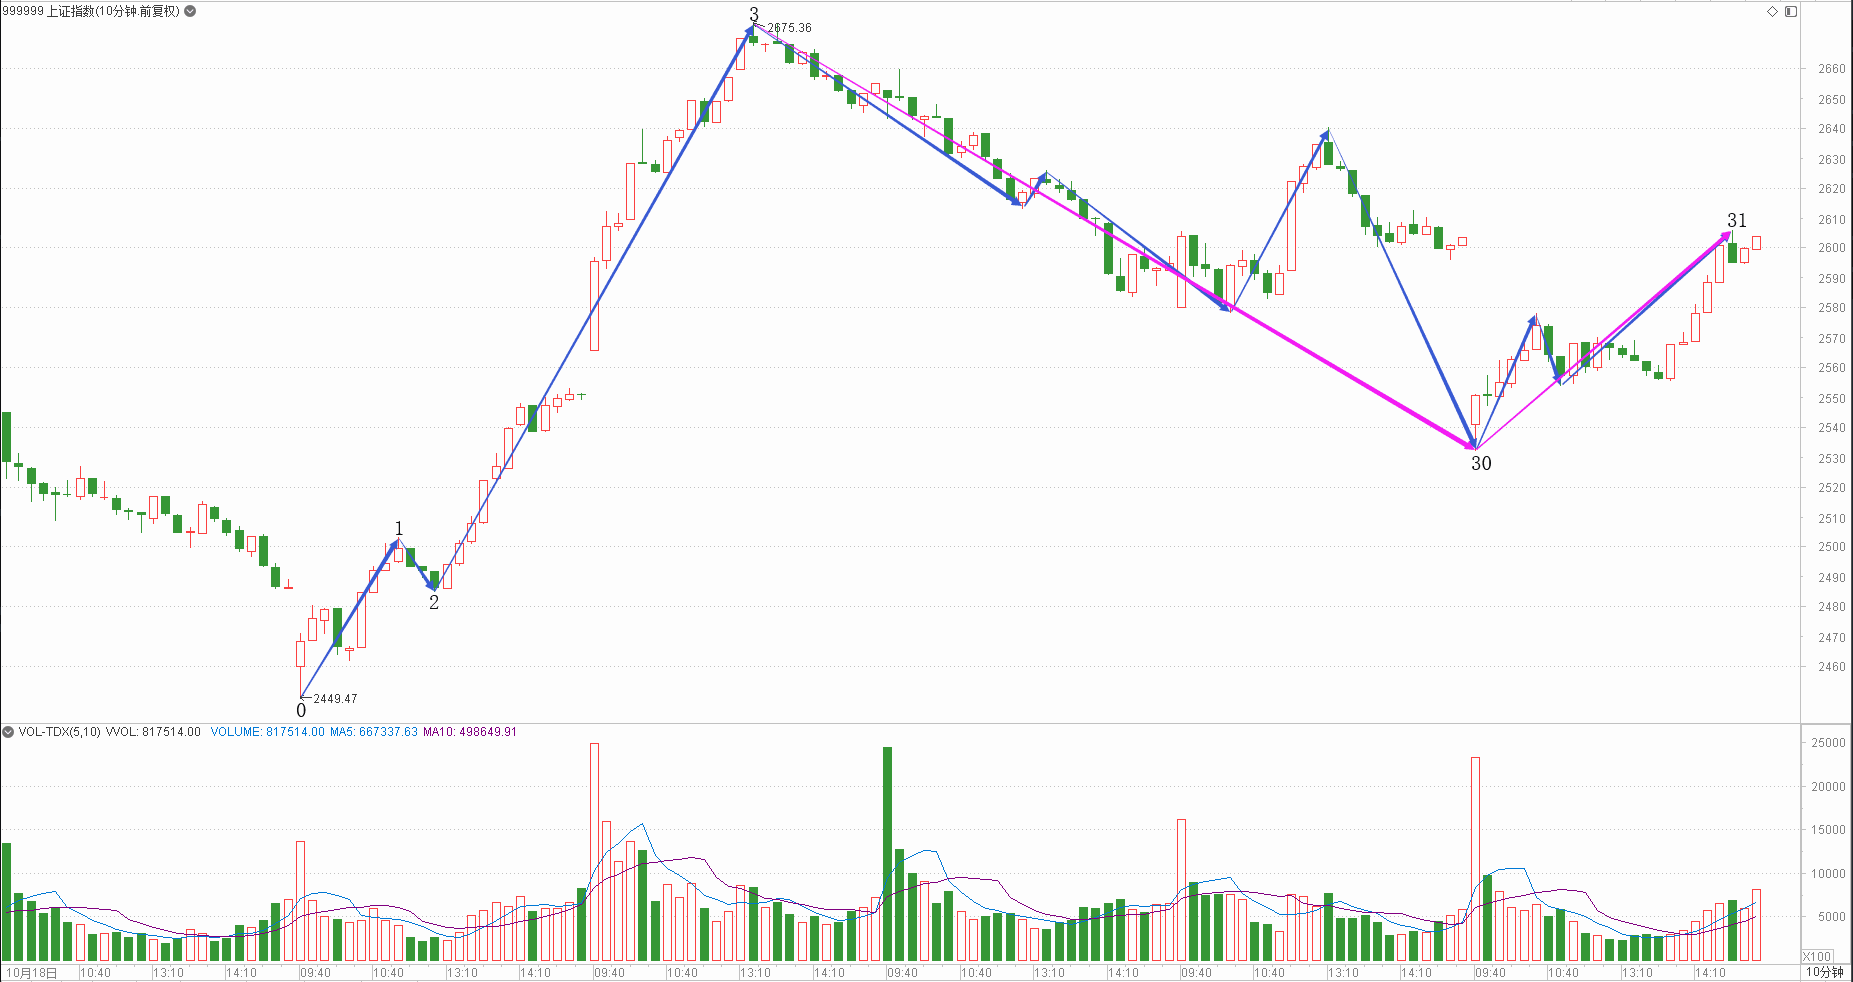
Task: Expand the VOL-TDX indicator dropdown arrow
Action: 8,732
